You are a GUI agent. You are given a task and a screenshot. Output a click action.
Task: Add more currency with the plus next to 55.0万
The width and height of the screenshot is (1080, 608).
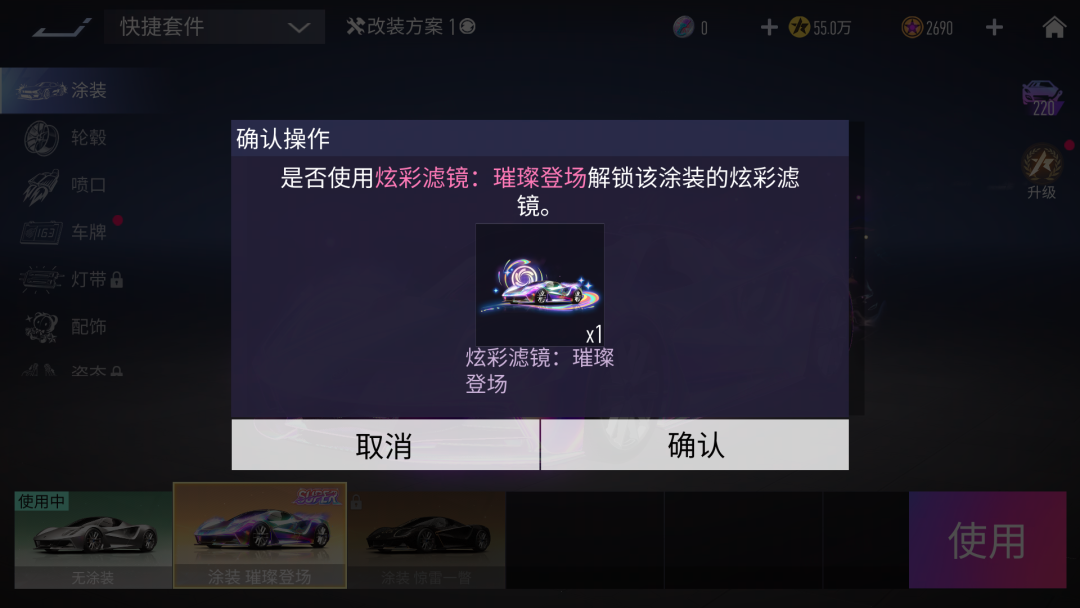click(x=769, y=28)
